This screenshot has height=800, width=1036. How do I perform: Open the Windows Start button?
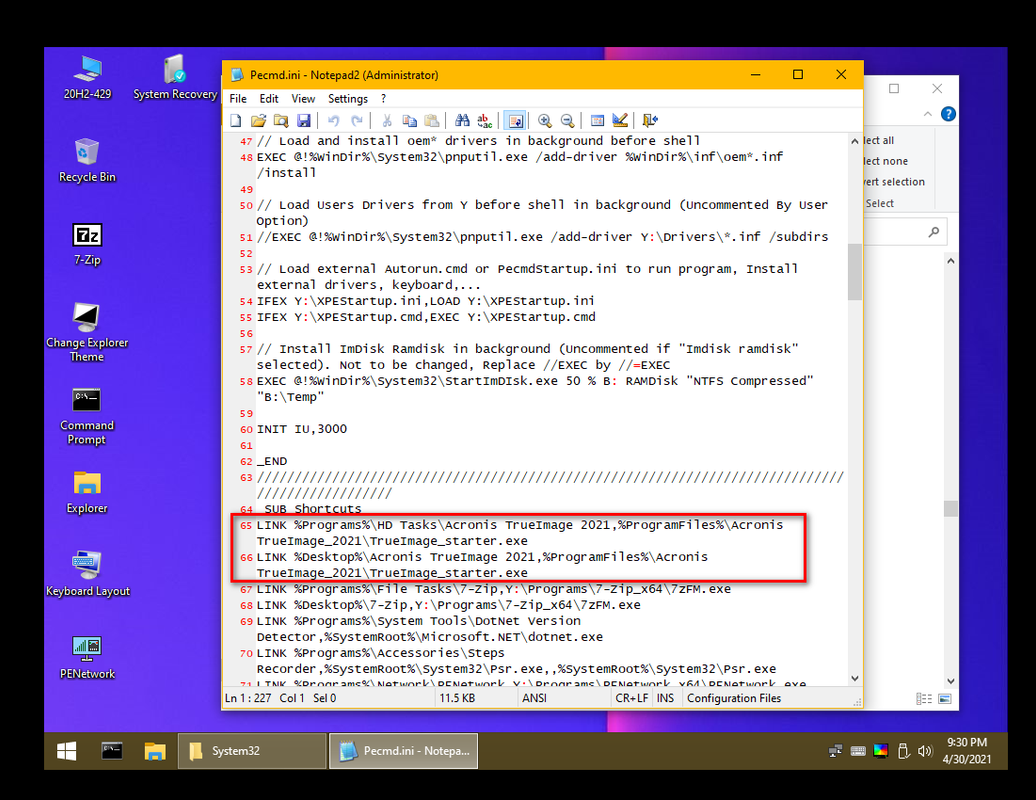pyautogui.click(x=67, y=751)
